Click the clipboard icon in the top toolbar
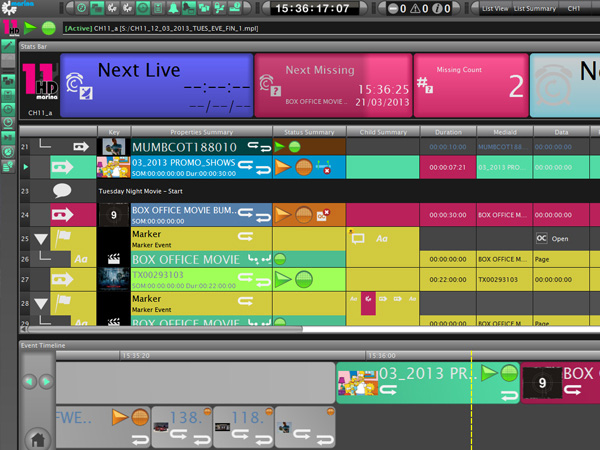 158,8
